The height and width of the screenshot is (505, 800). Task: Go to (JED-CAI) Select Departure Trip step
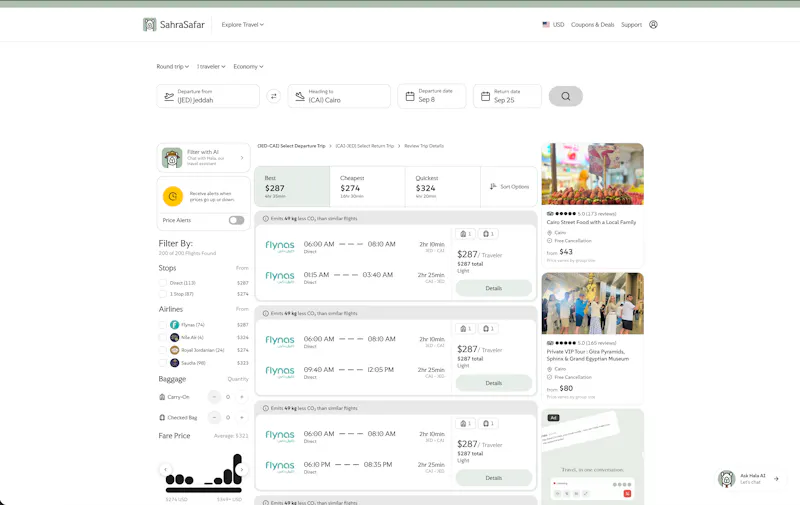pyautogui.click(x=291, y=146)
